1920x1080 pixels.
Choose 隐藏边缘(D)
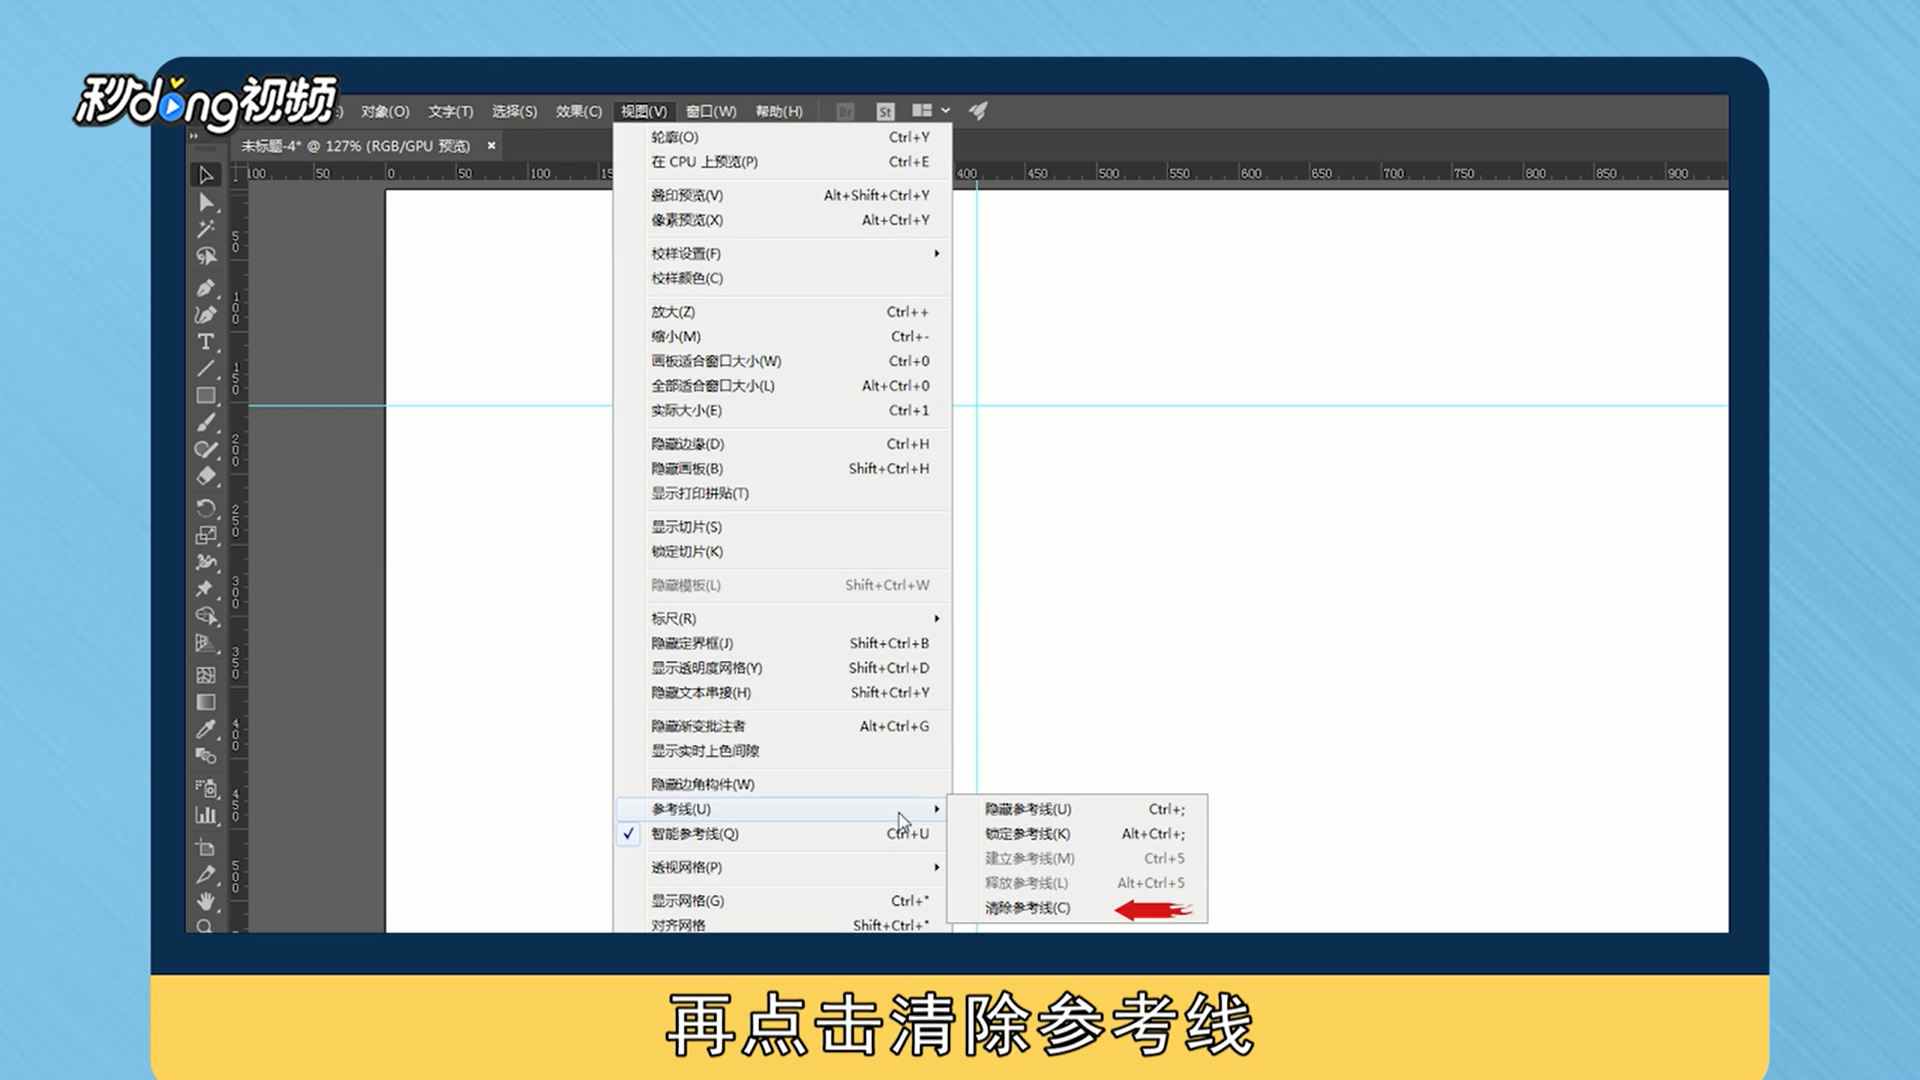point(783,444)
